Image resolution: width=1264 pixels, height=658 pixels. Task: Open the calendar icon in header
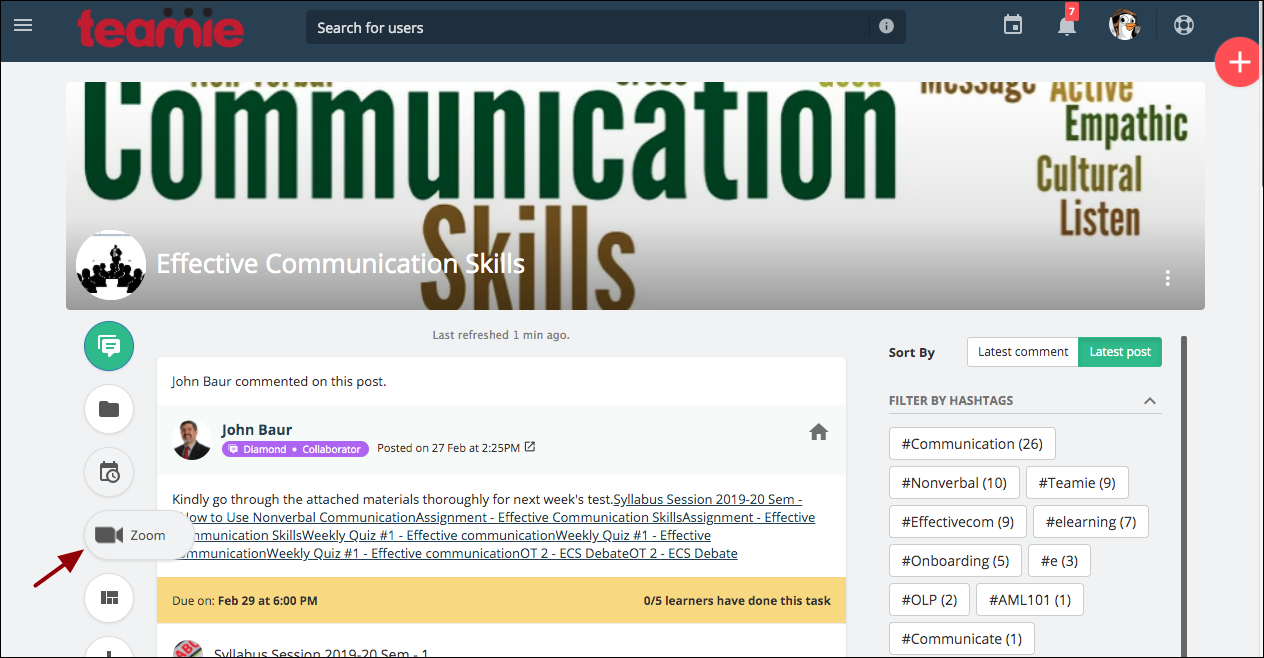(1013, 25)
